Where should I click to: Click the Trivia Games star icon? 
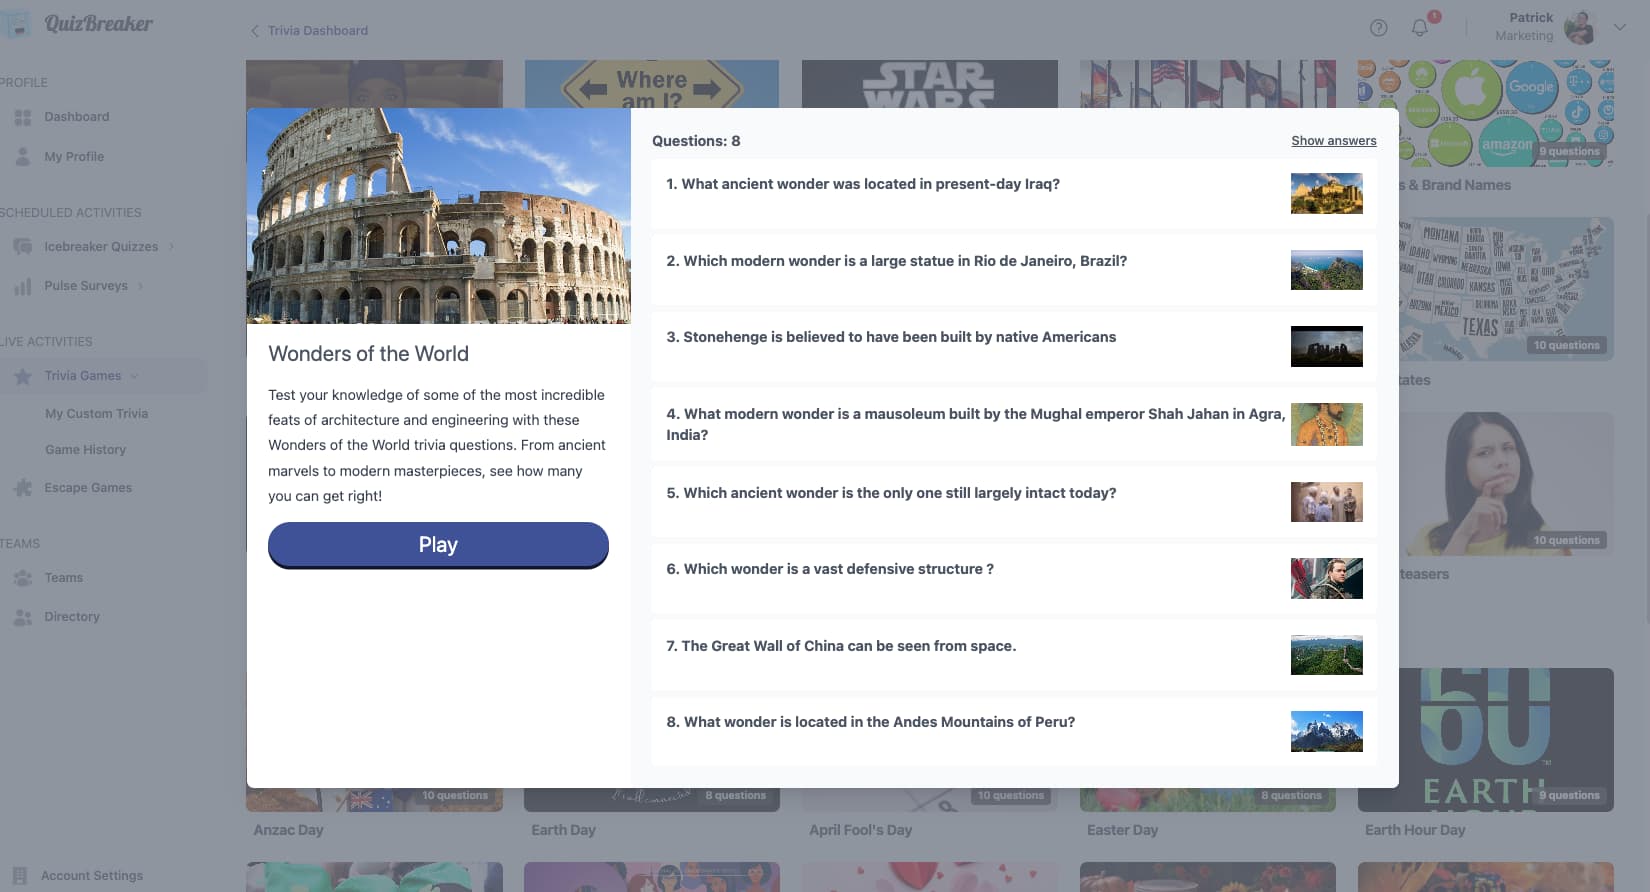coord(22,376)
